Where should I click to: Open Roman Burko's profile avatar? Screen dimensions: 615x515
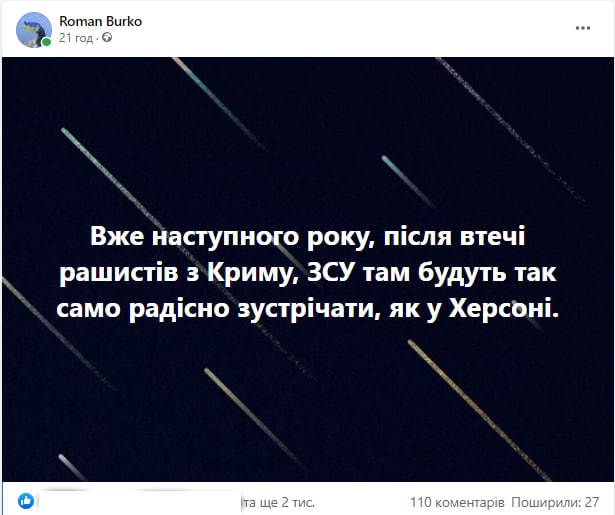(x=34, y=30)
